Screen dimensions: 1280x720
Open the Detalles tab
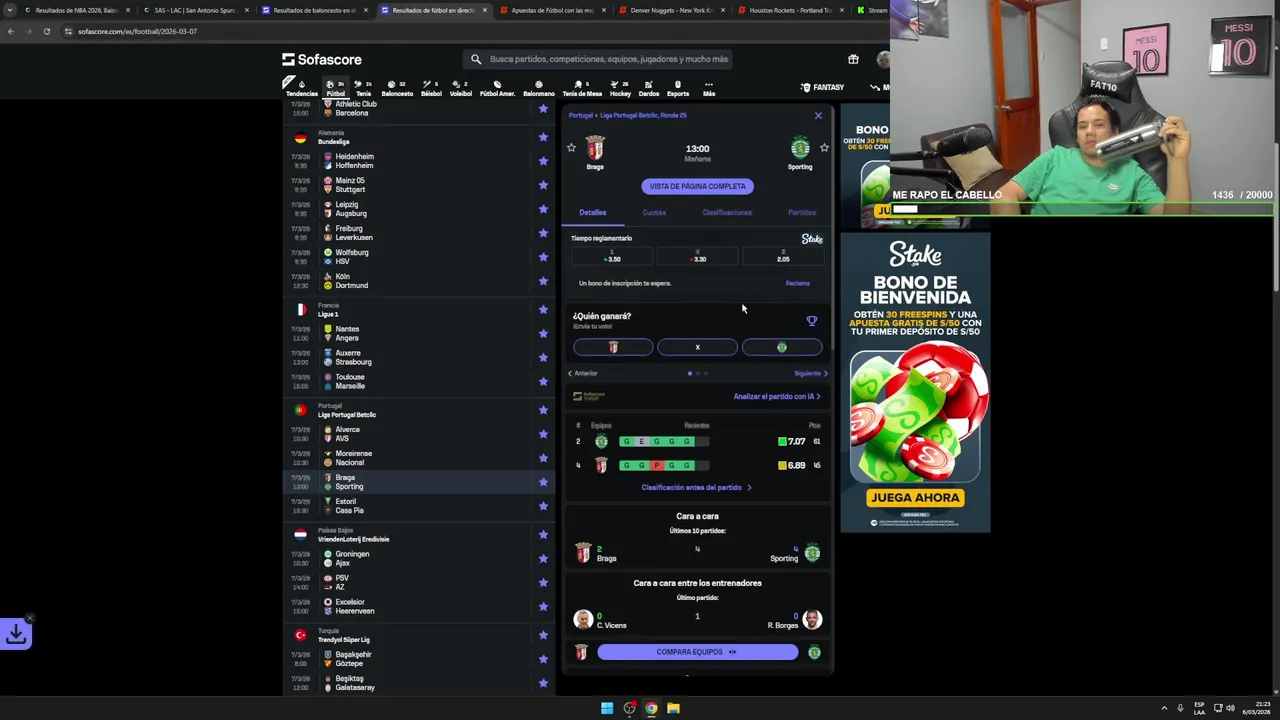(593, 213)
